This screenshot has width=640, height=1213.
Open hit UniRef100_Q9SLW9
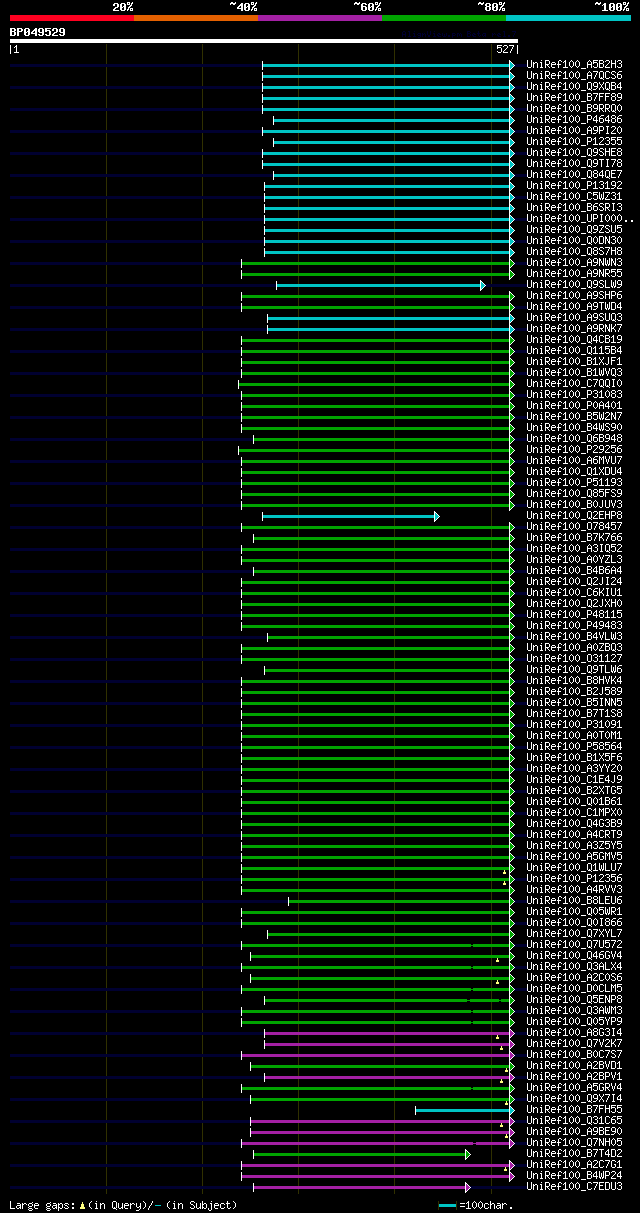coord(574,284)
